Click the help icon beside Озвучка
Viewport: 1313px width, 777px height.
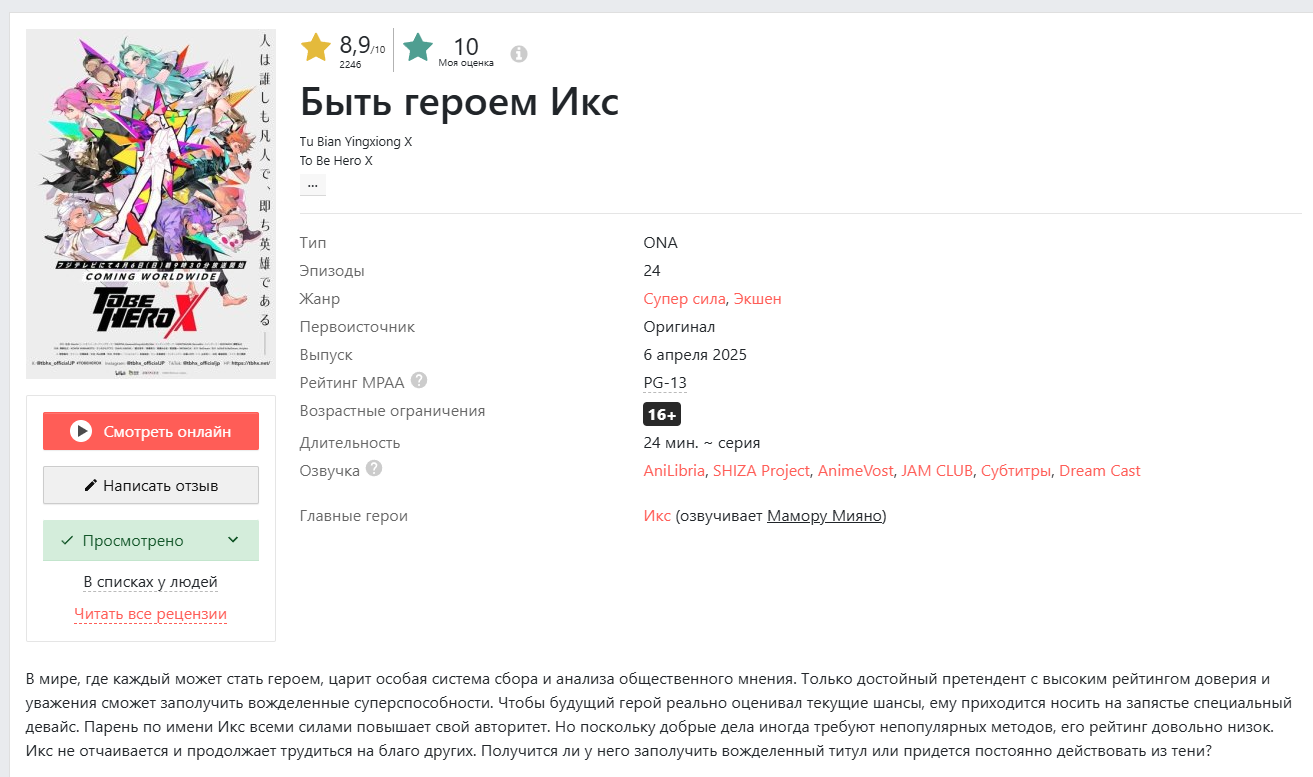click(374, 468)
